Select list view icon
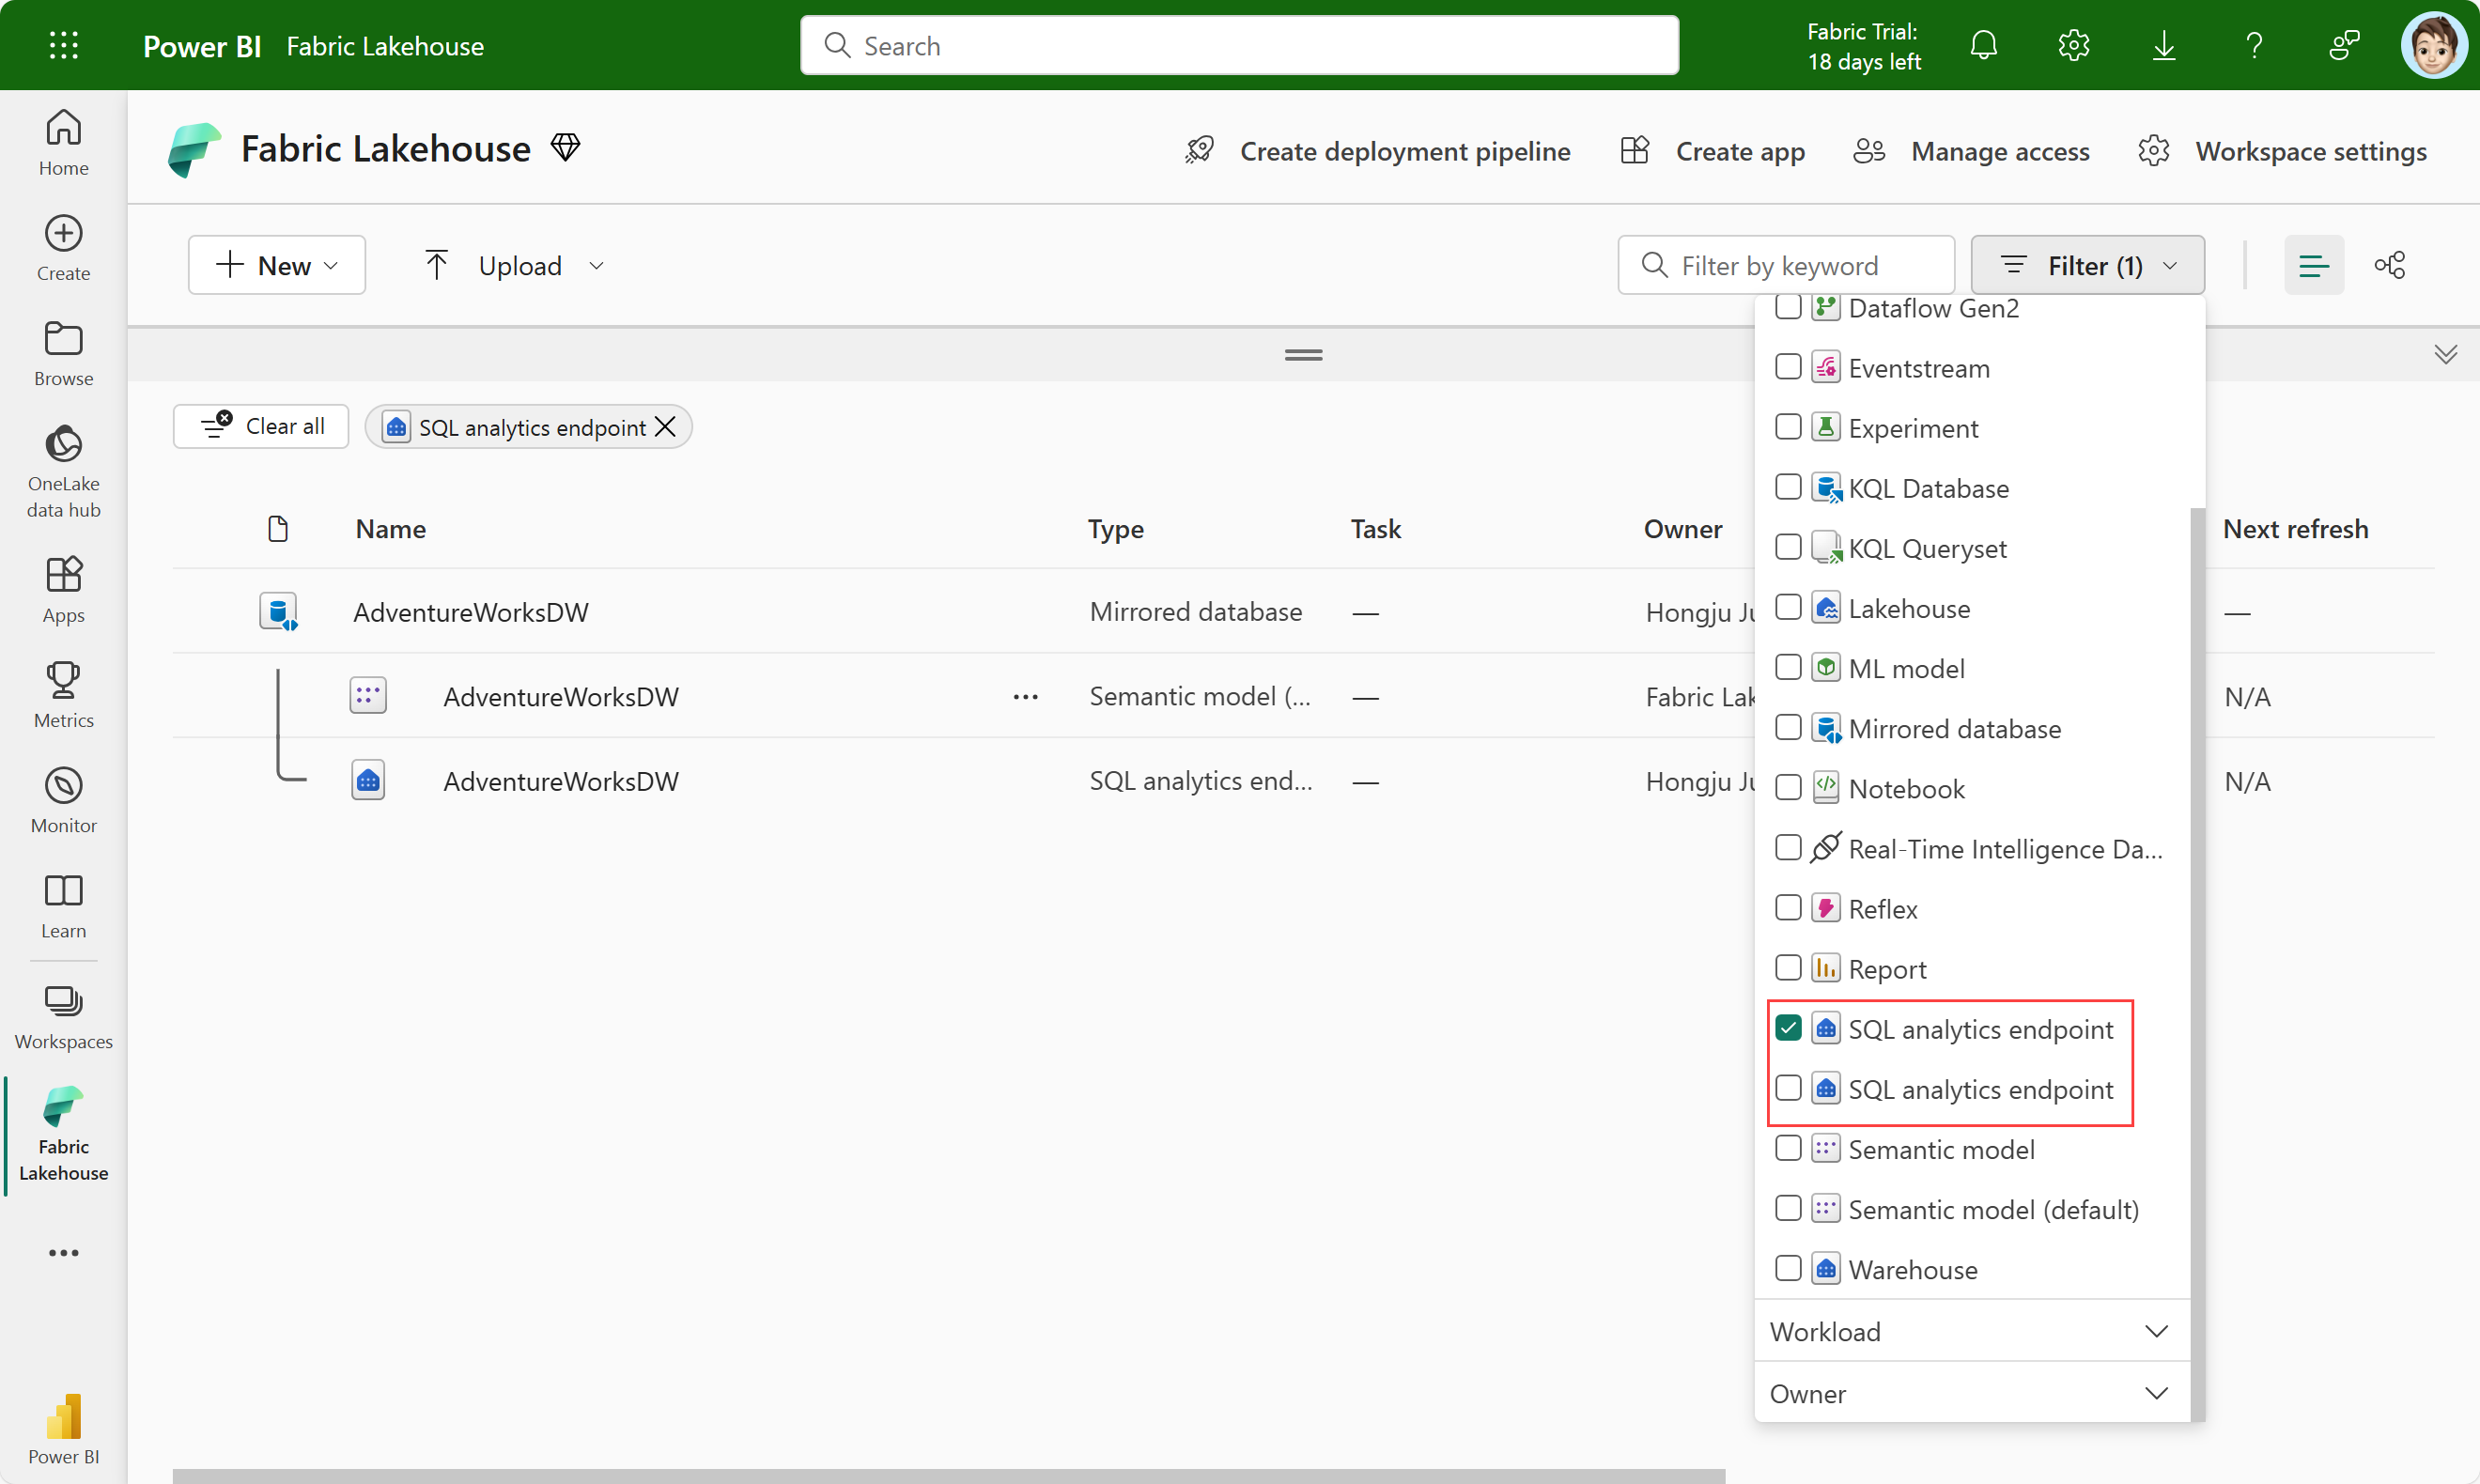This screenshot has width=2480, height=1484. tap(2314, 265)
